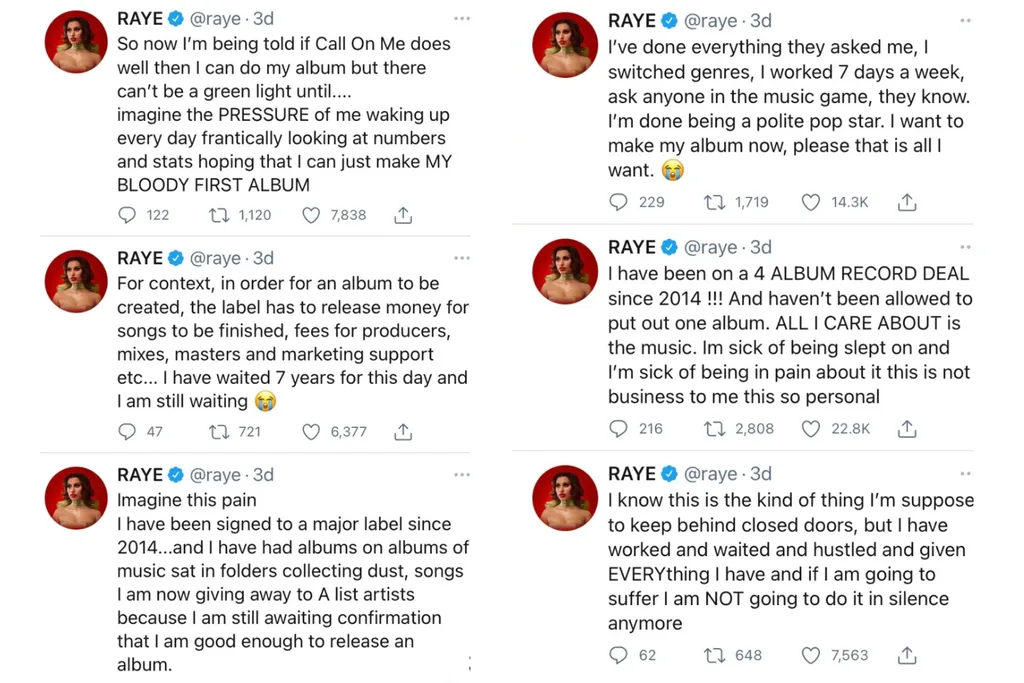Like the "I know this is" tweet
The width and height of the screenshot is (1024, 683).
(810, 655)
